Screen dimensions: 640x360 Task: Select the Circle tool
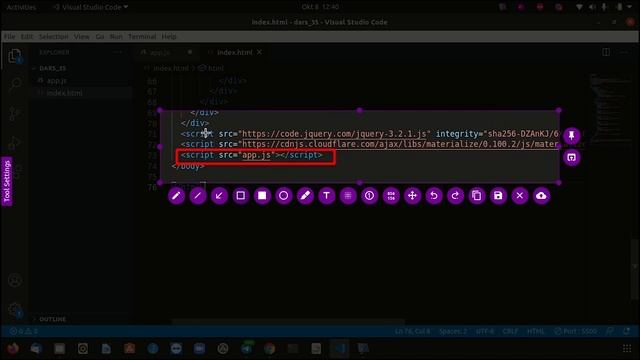coord(284,196)
